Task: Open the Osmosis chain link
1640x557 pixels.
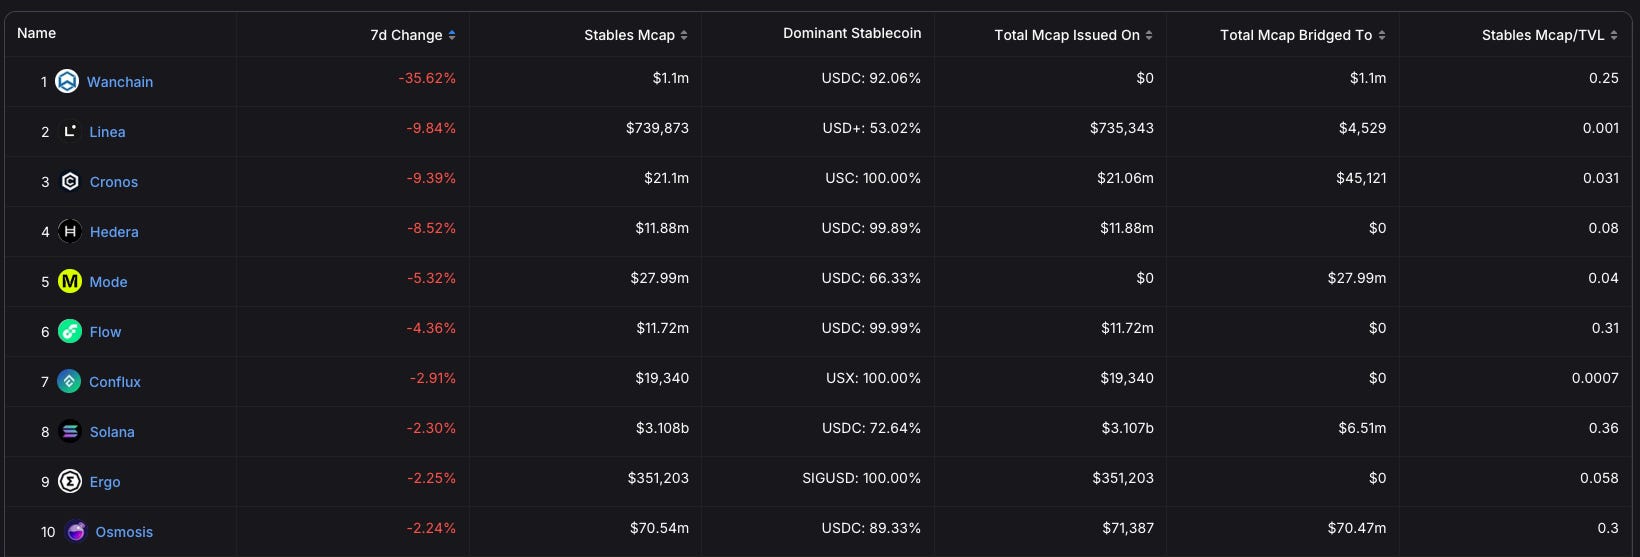Action: [124, 532]
